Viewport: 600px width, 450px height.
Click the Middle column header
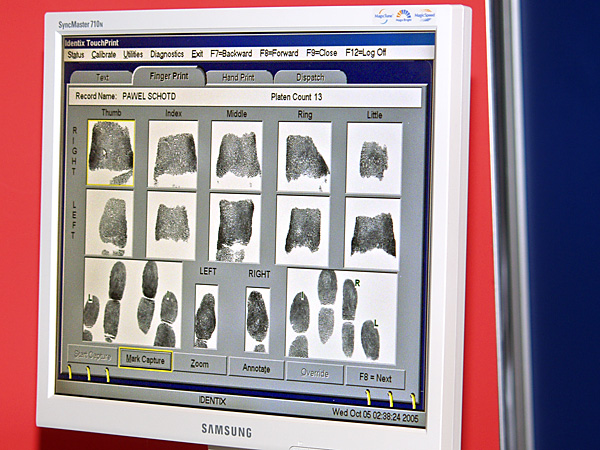click(236, 114)
